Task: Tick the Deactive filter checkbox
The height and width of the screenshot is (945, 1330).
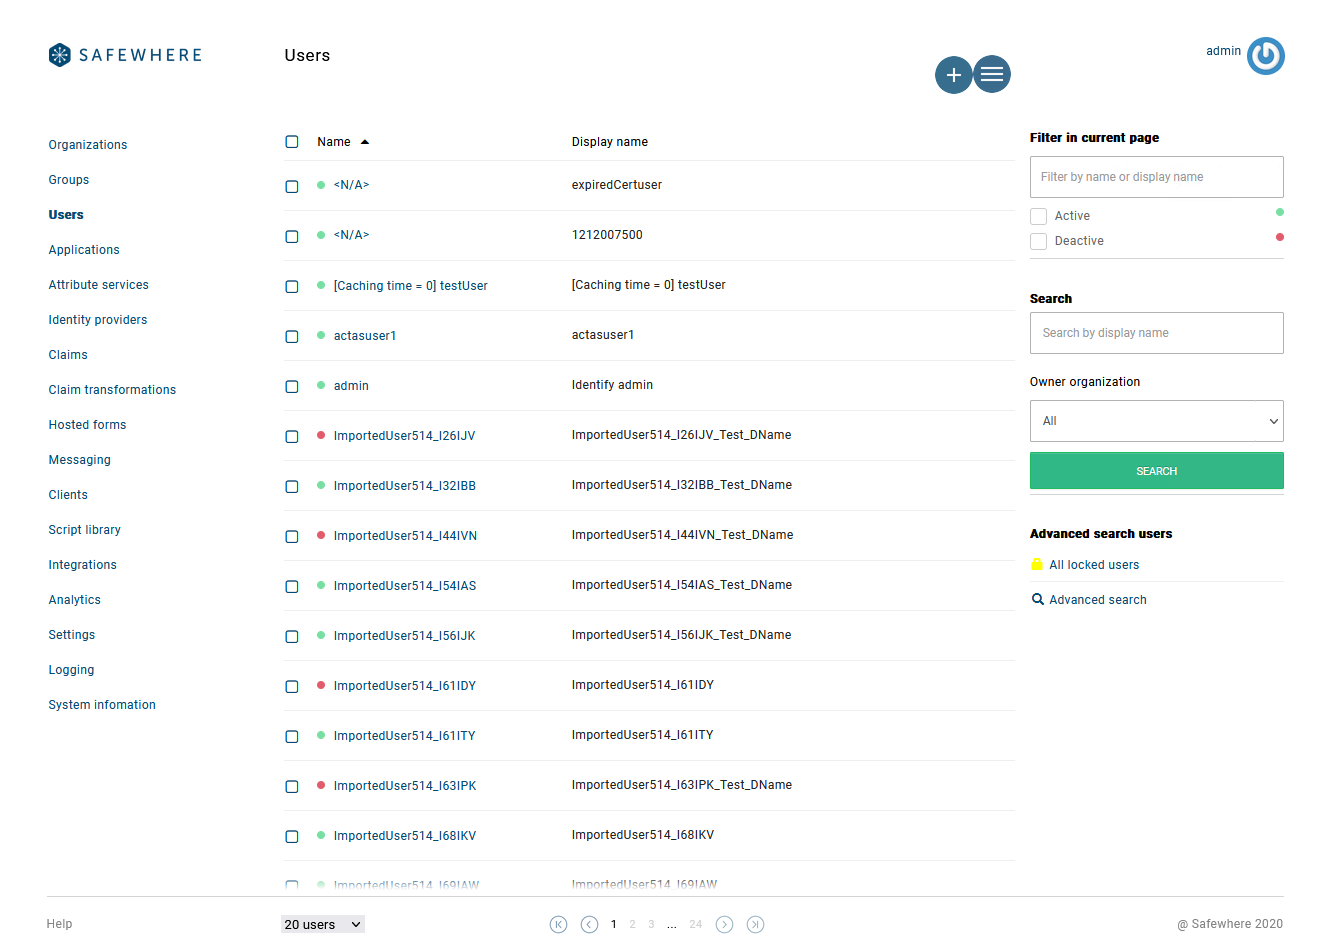Action: pos(1039,241)
